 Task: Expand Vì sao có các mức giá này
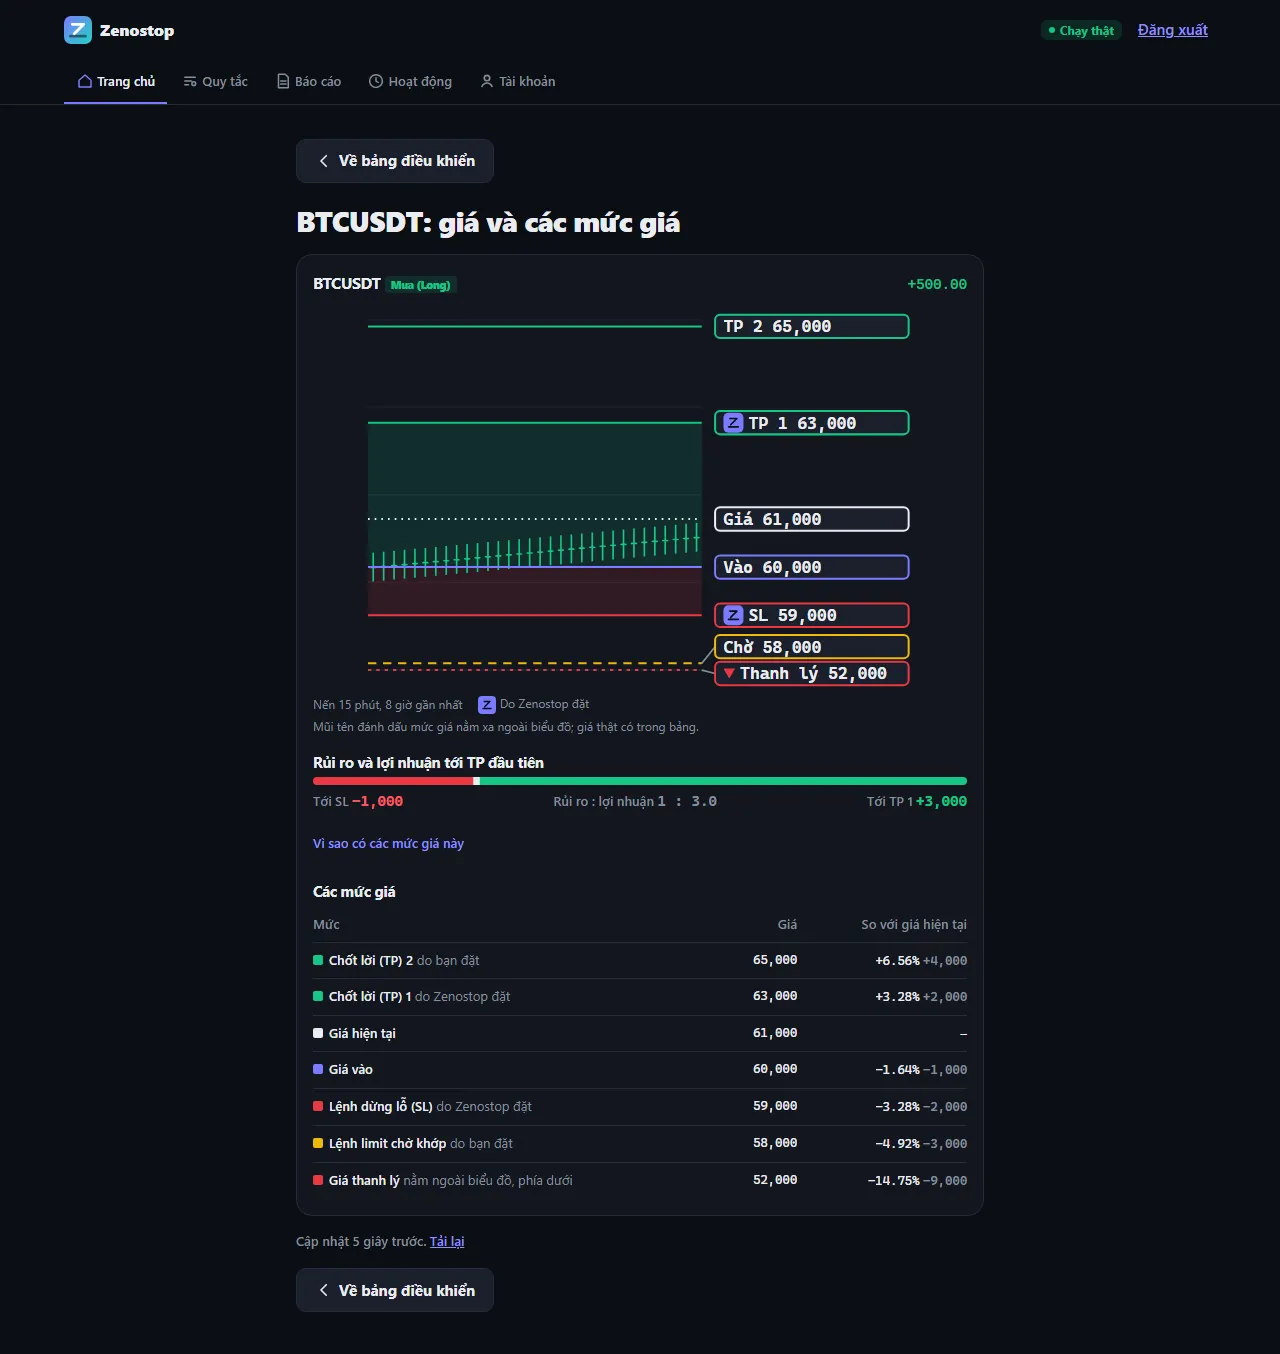[388, 844]
